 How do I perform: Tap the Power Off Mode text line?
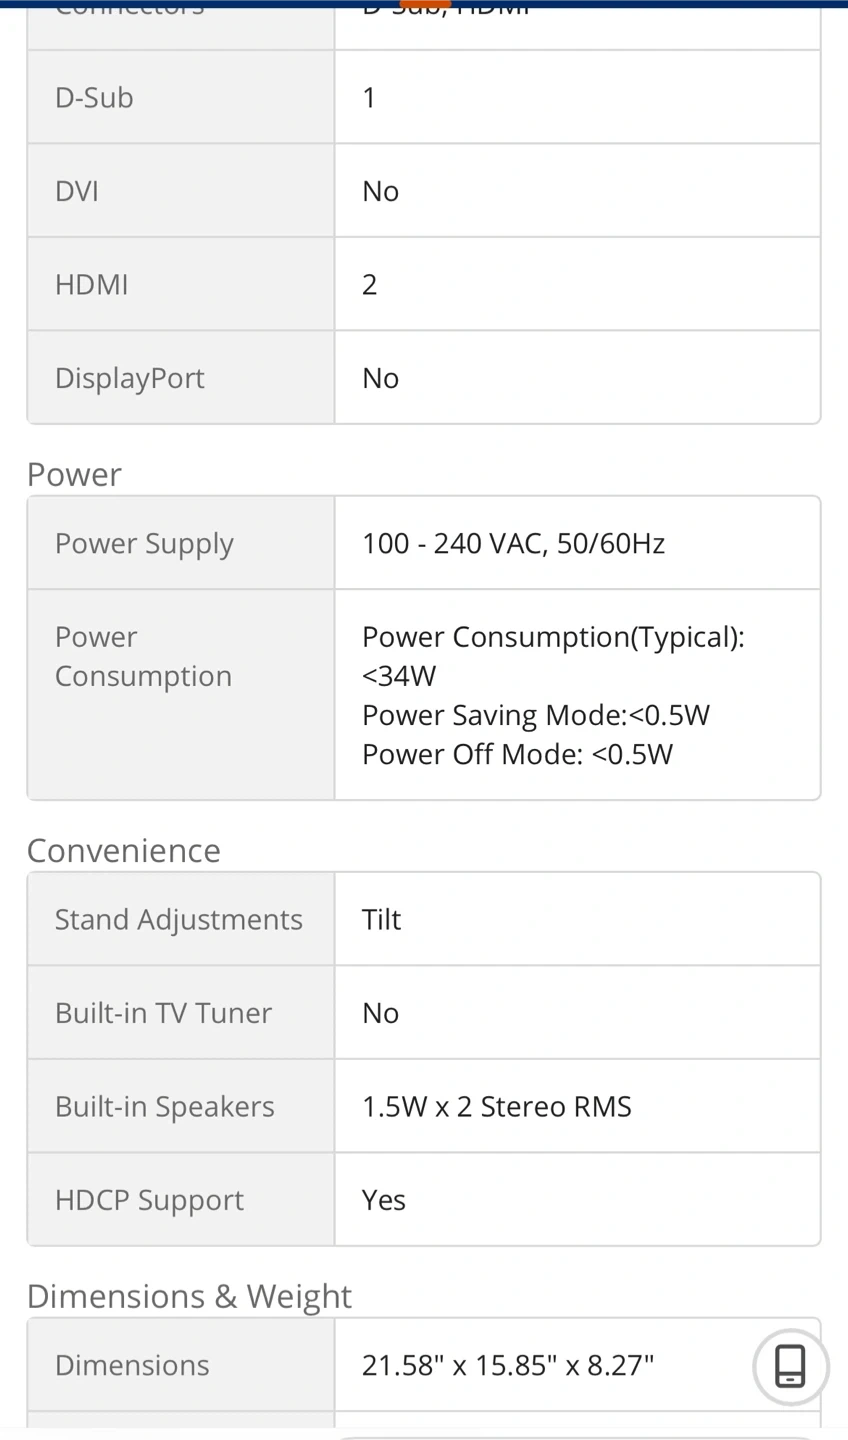(517, 754)
